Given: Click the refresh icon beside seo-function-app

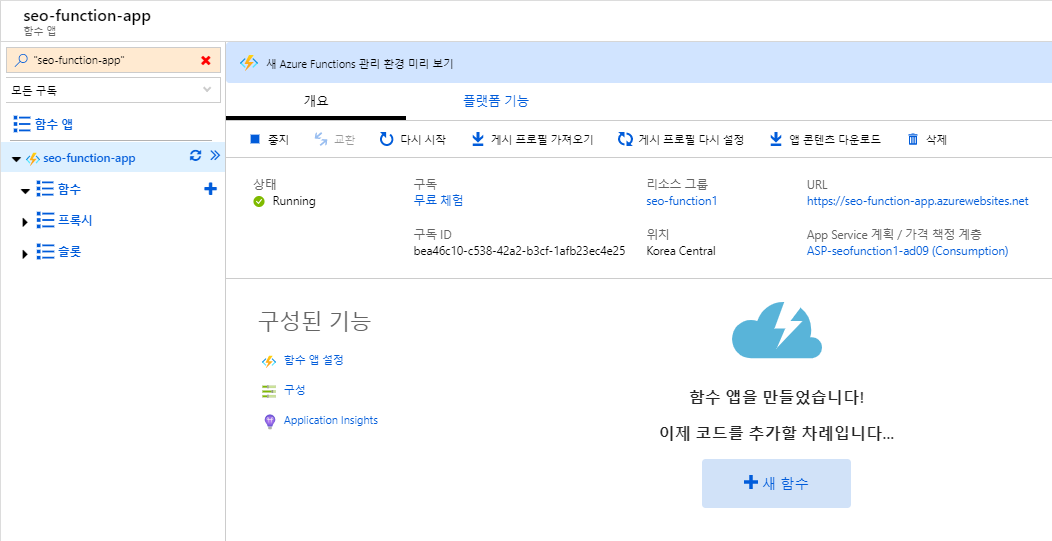Looking at the screenshot, I should 195,156.
